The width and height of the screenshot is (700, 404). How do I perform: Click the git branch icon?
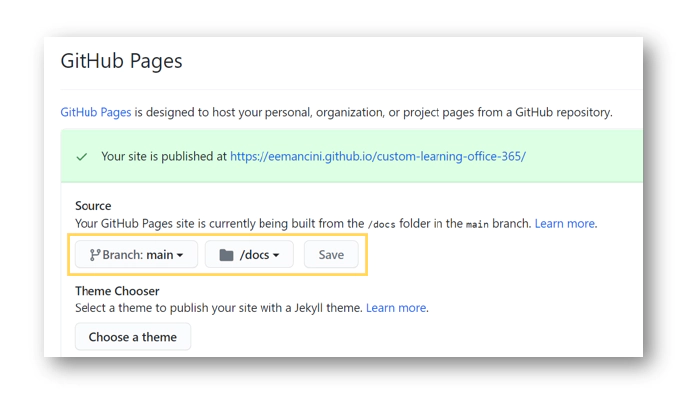[x=94, y=255]
